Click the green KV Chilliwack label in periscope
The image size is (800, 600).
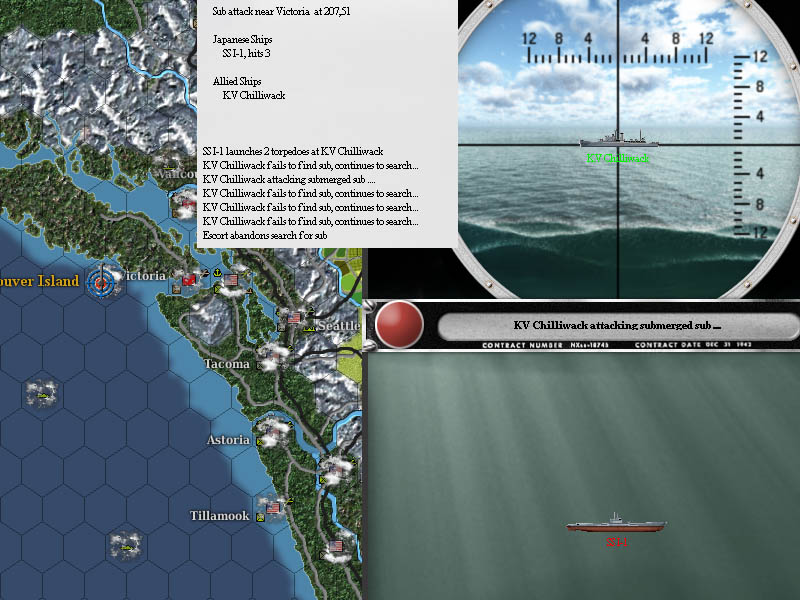[618, 158]
